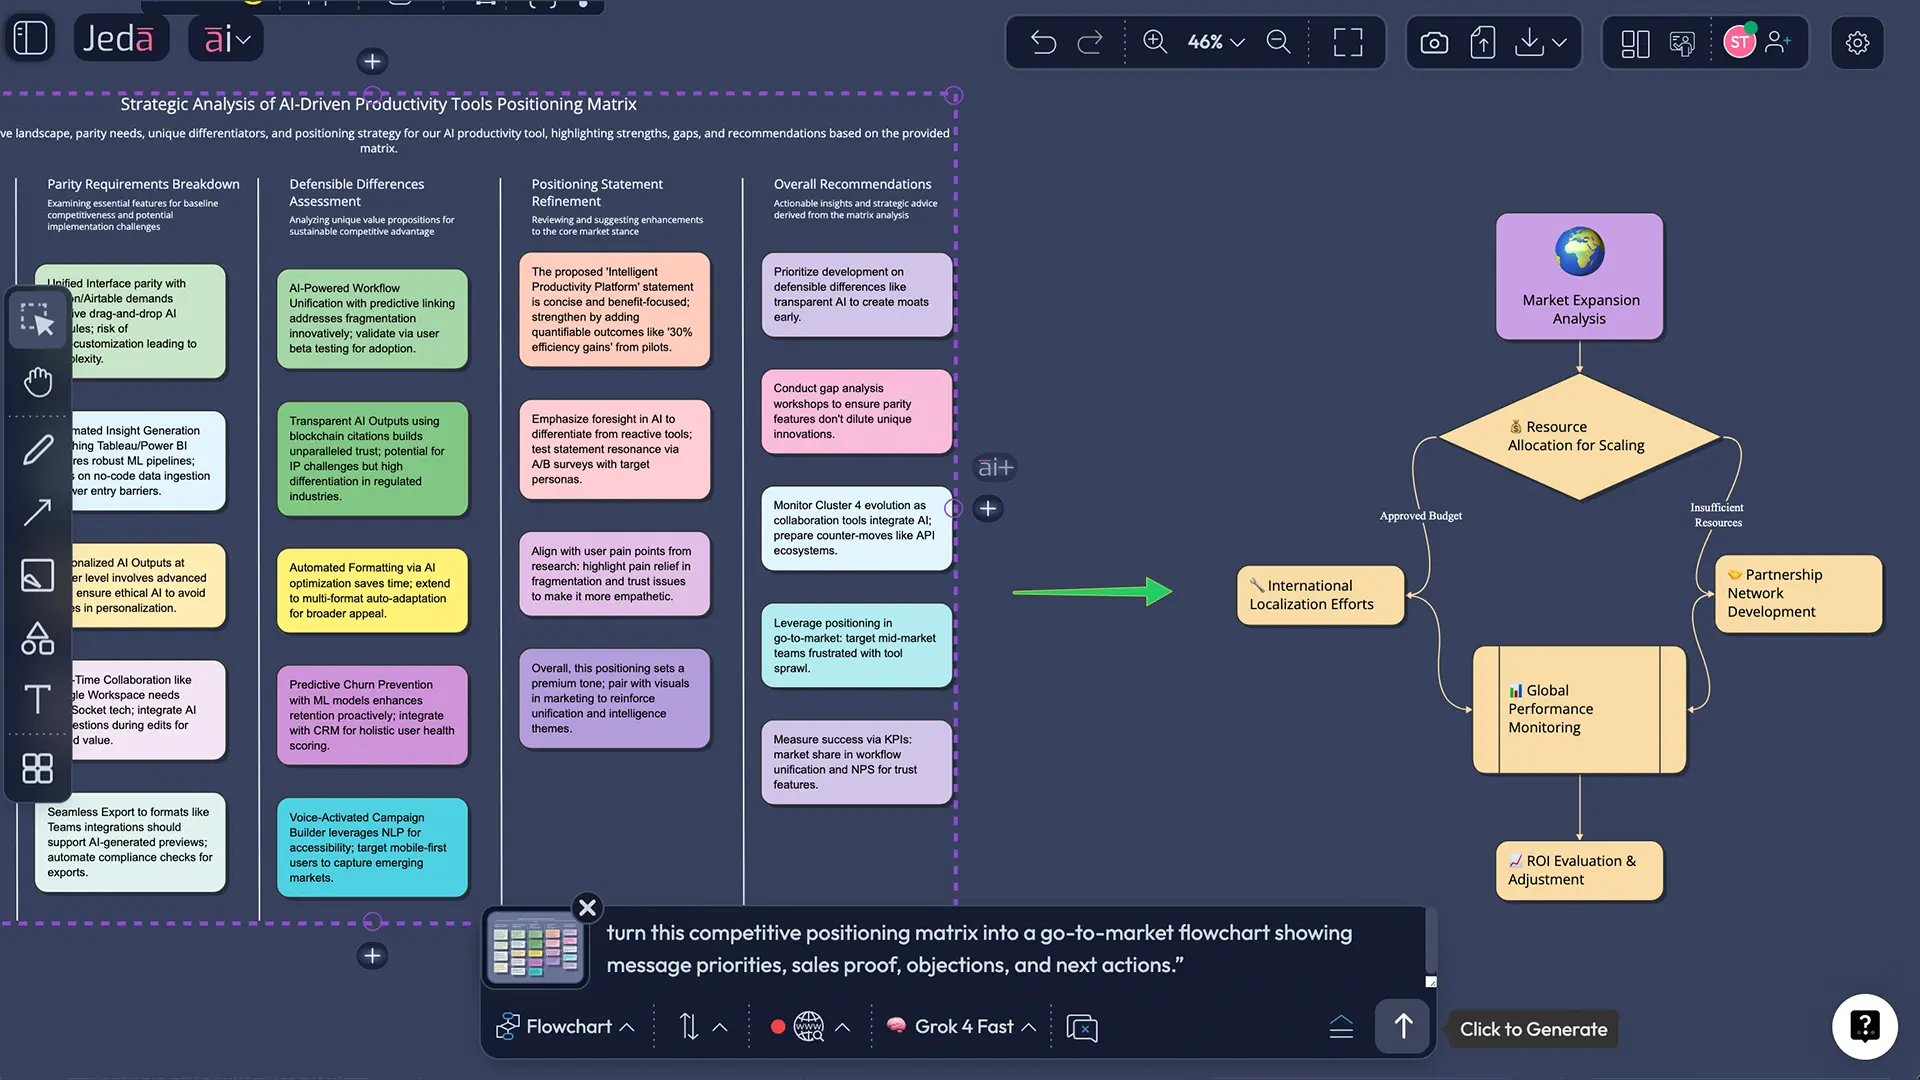Click the undo arrow

1043,42
